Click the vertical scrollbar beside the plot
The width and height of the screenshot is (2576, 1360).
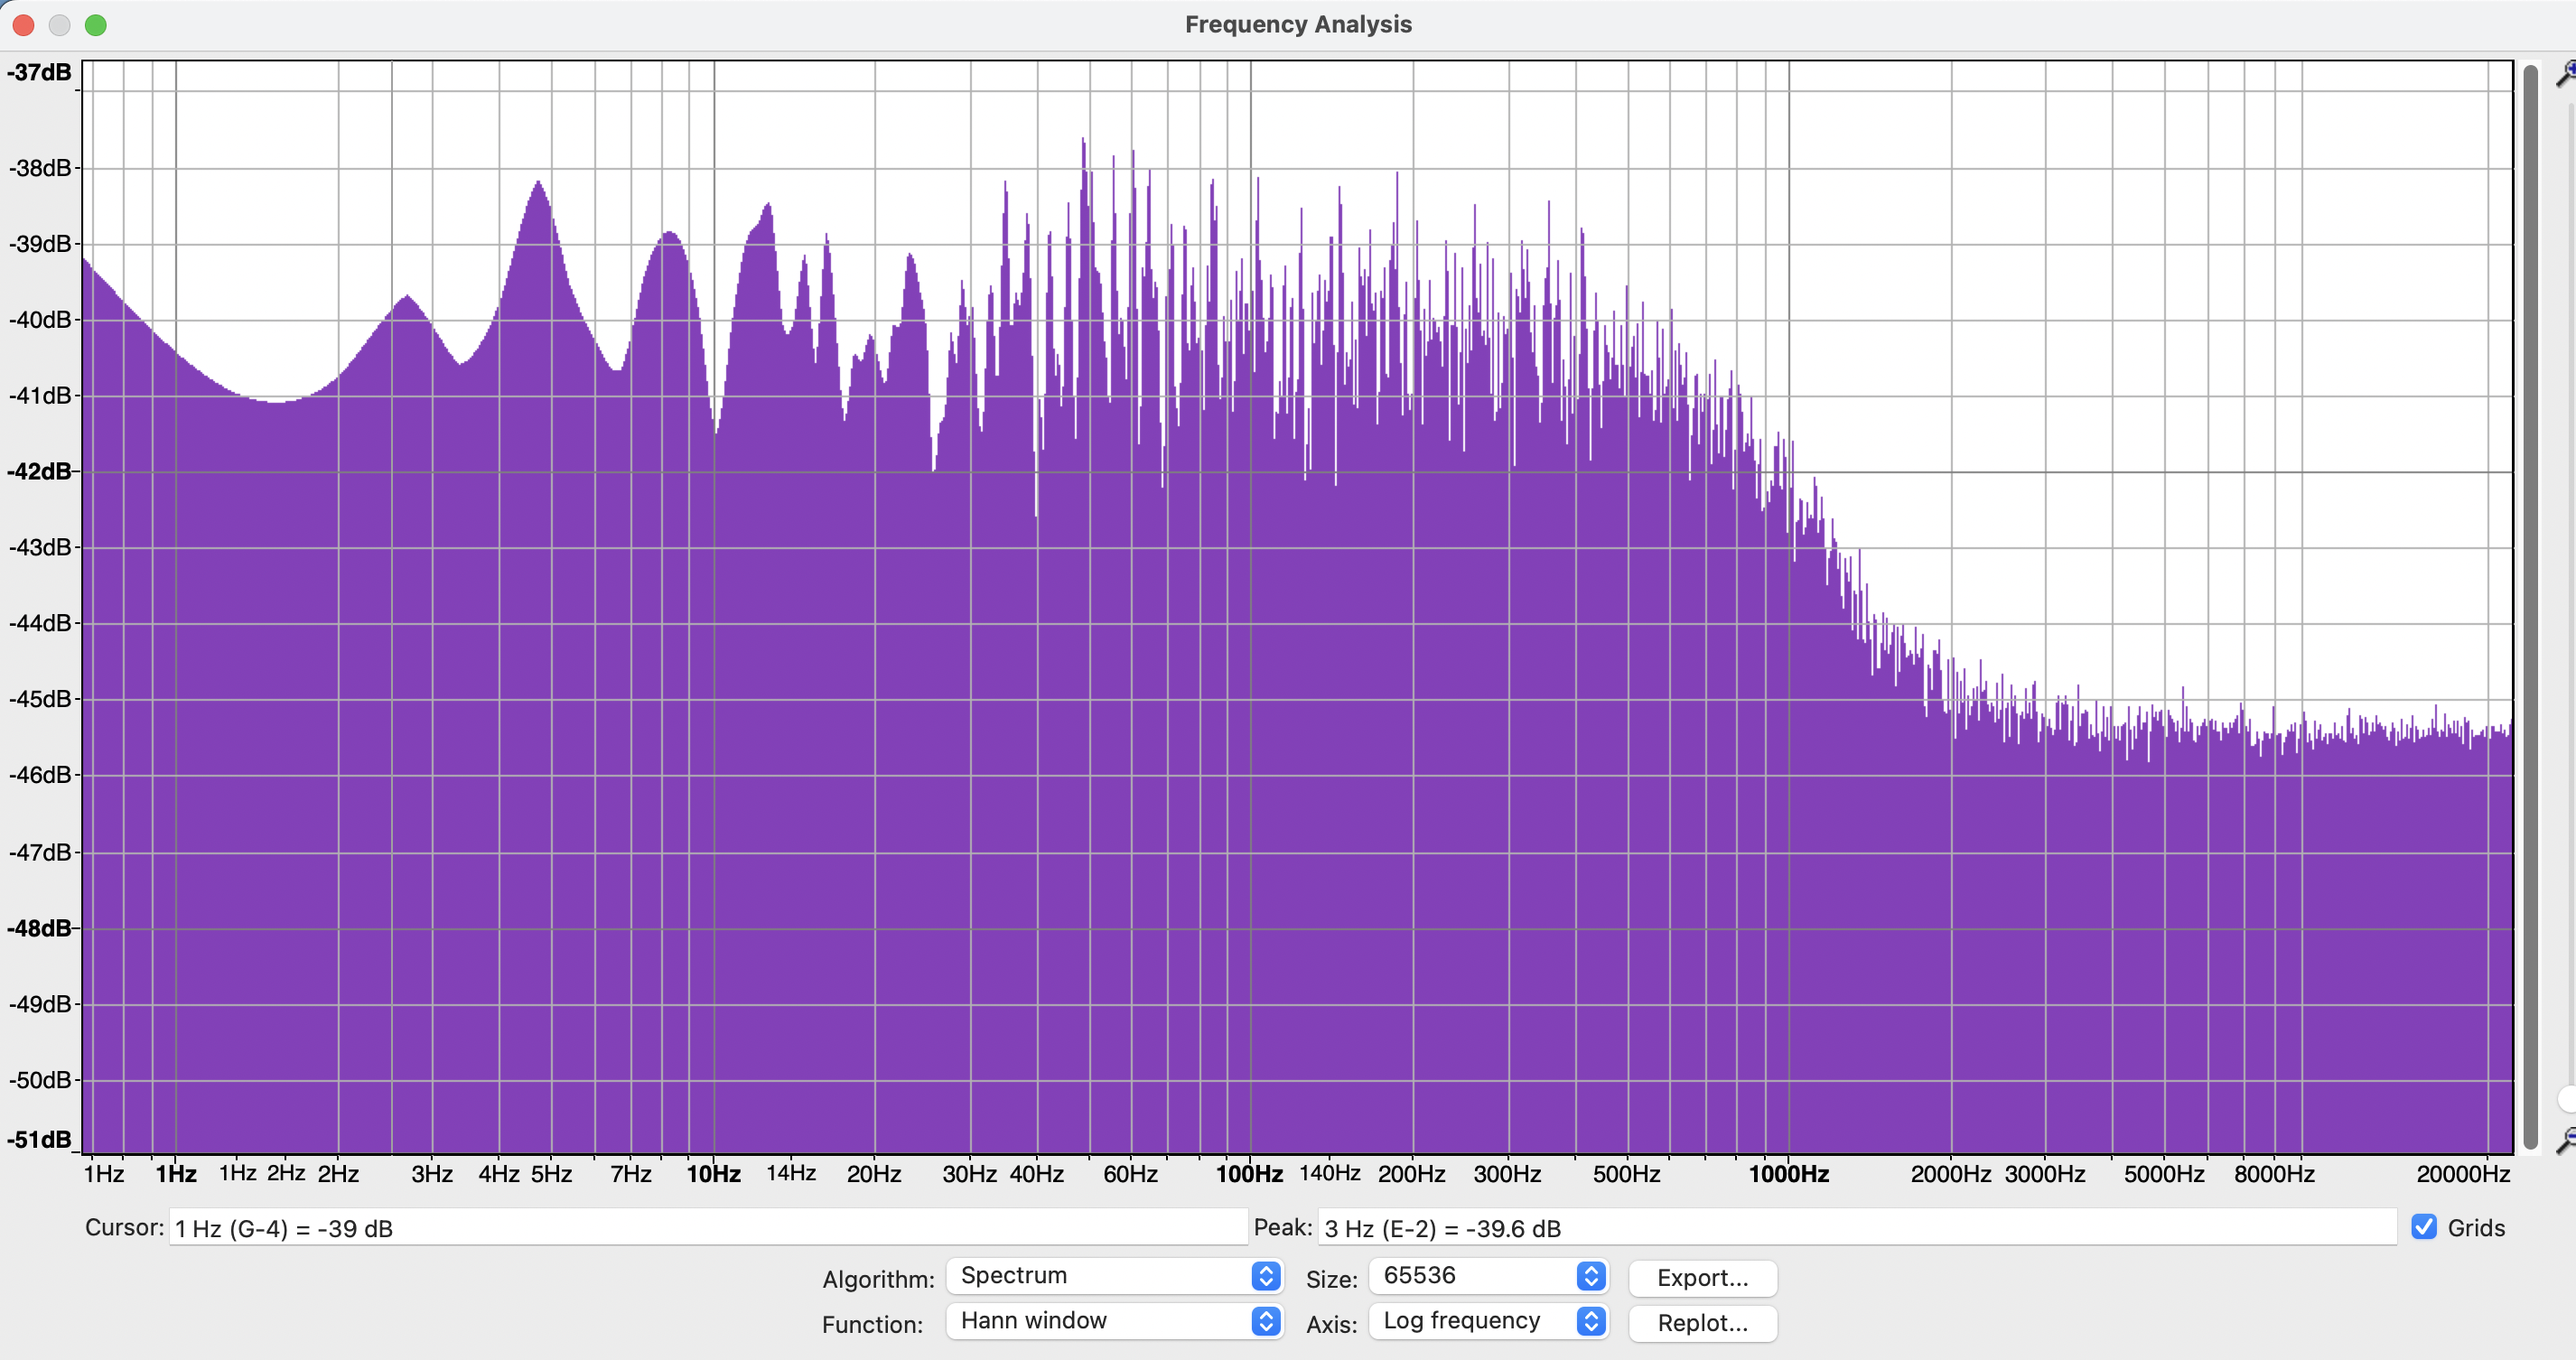[x=2531, y=600]
